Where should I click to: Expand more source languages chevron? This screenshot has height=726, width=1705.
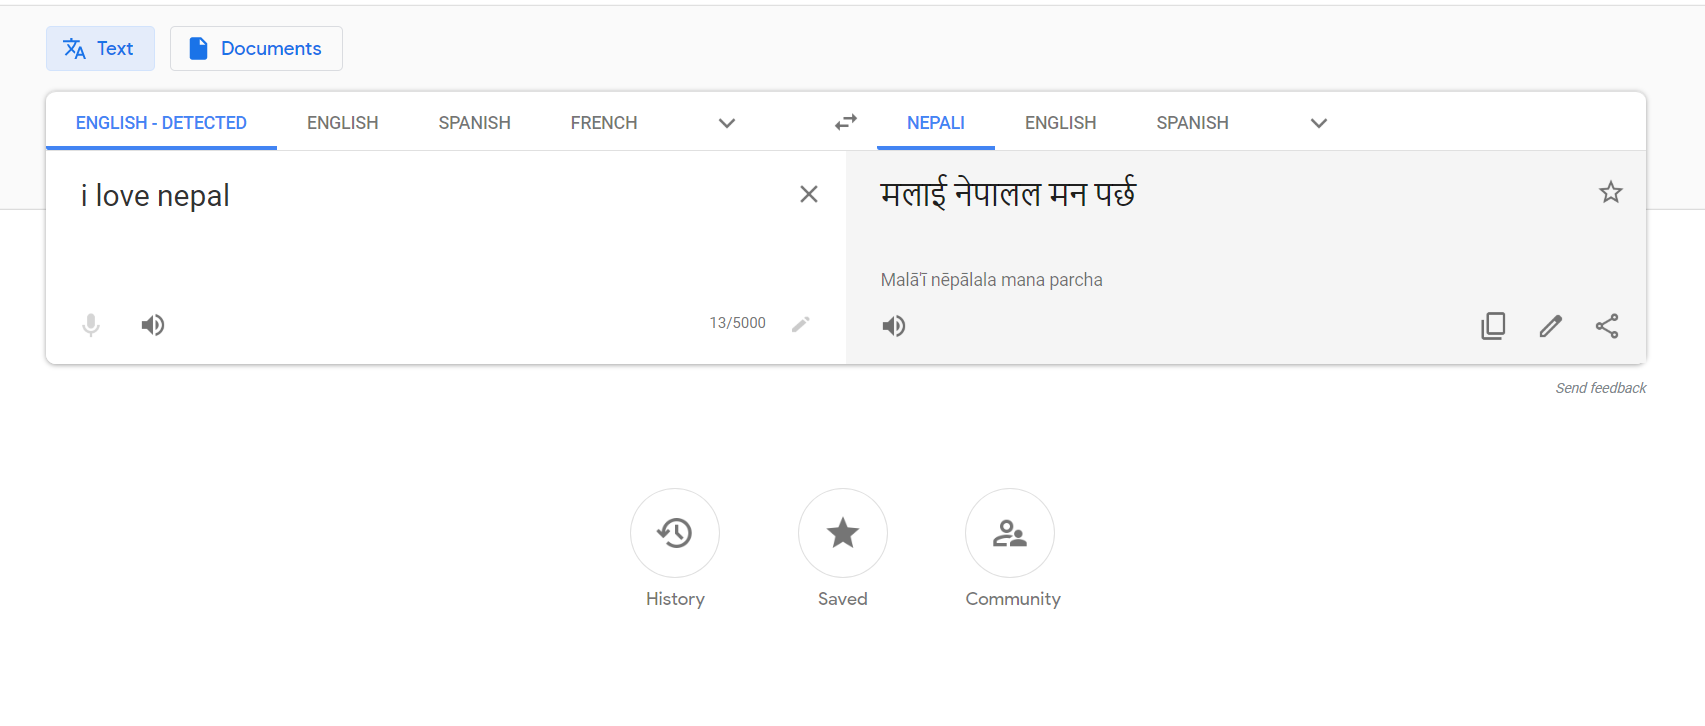[x=727, y=123]
